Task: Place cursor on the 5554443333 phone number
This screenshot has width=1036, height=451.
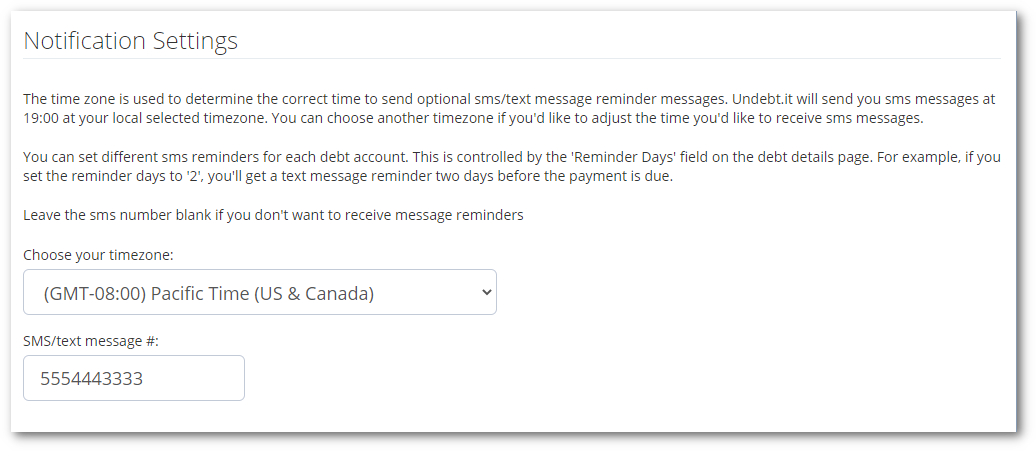Action: point(92,379)
